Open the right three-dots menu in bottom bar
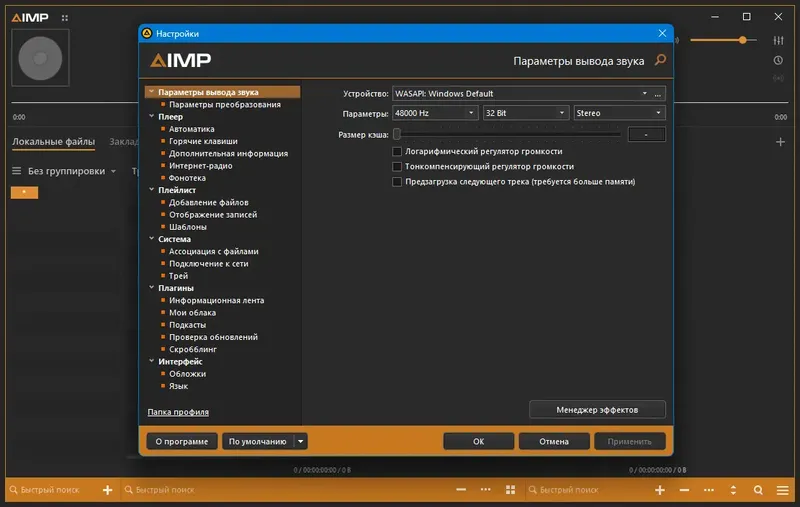Image resolution: width=800 pixels, height=507 pixels. (x=709, y=490)
